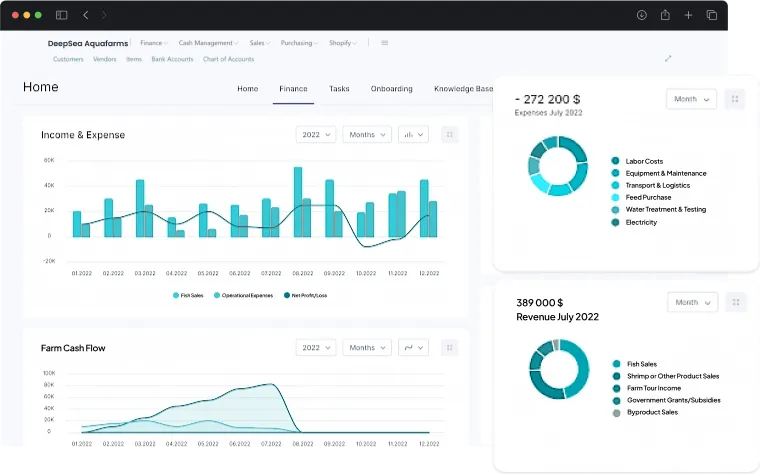Open a new tab with plus icon
The width and height of the screenshot is (760, 474).
click(688, 15)
